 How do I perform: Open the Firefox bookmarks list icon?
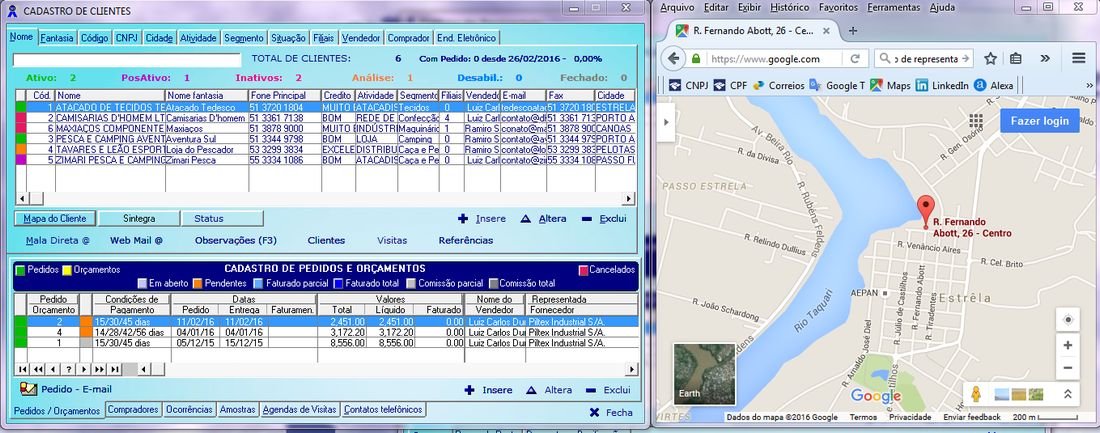[x=1015, y=58]
